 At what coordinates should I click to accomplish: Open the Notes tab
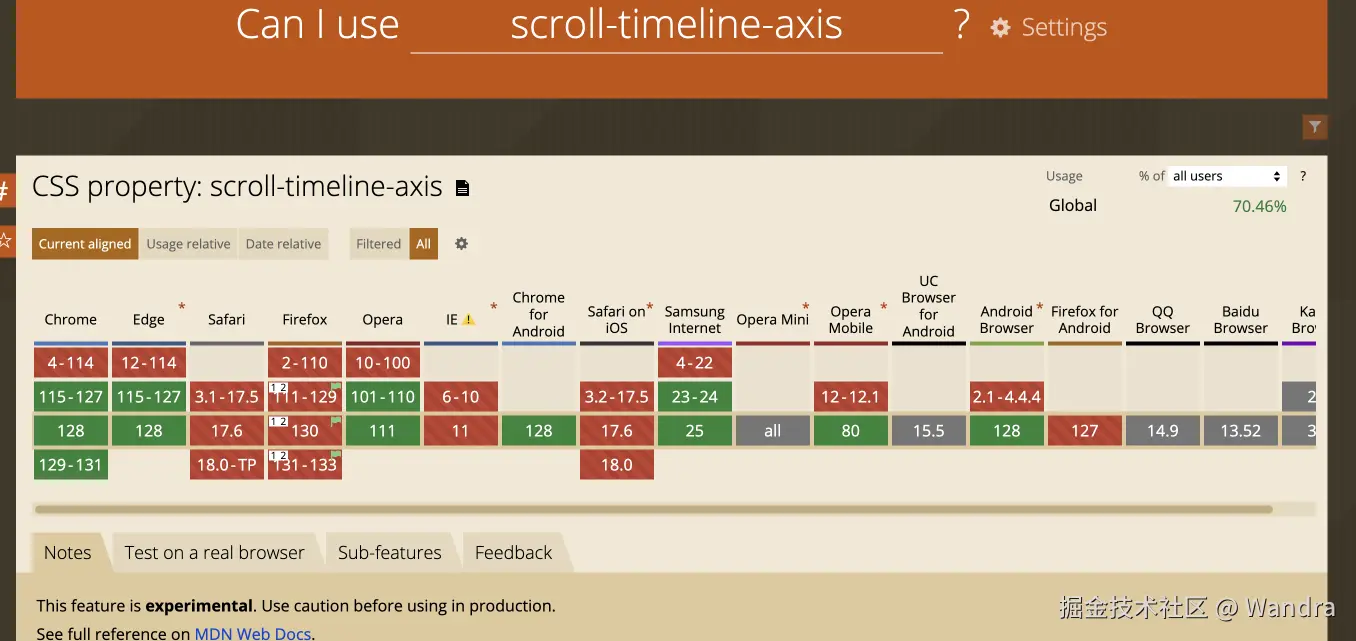(67, 553)
